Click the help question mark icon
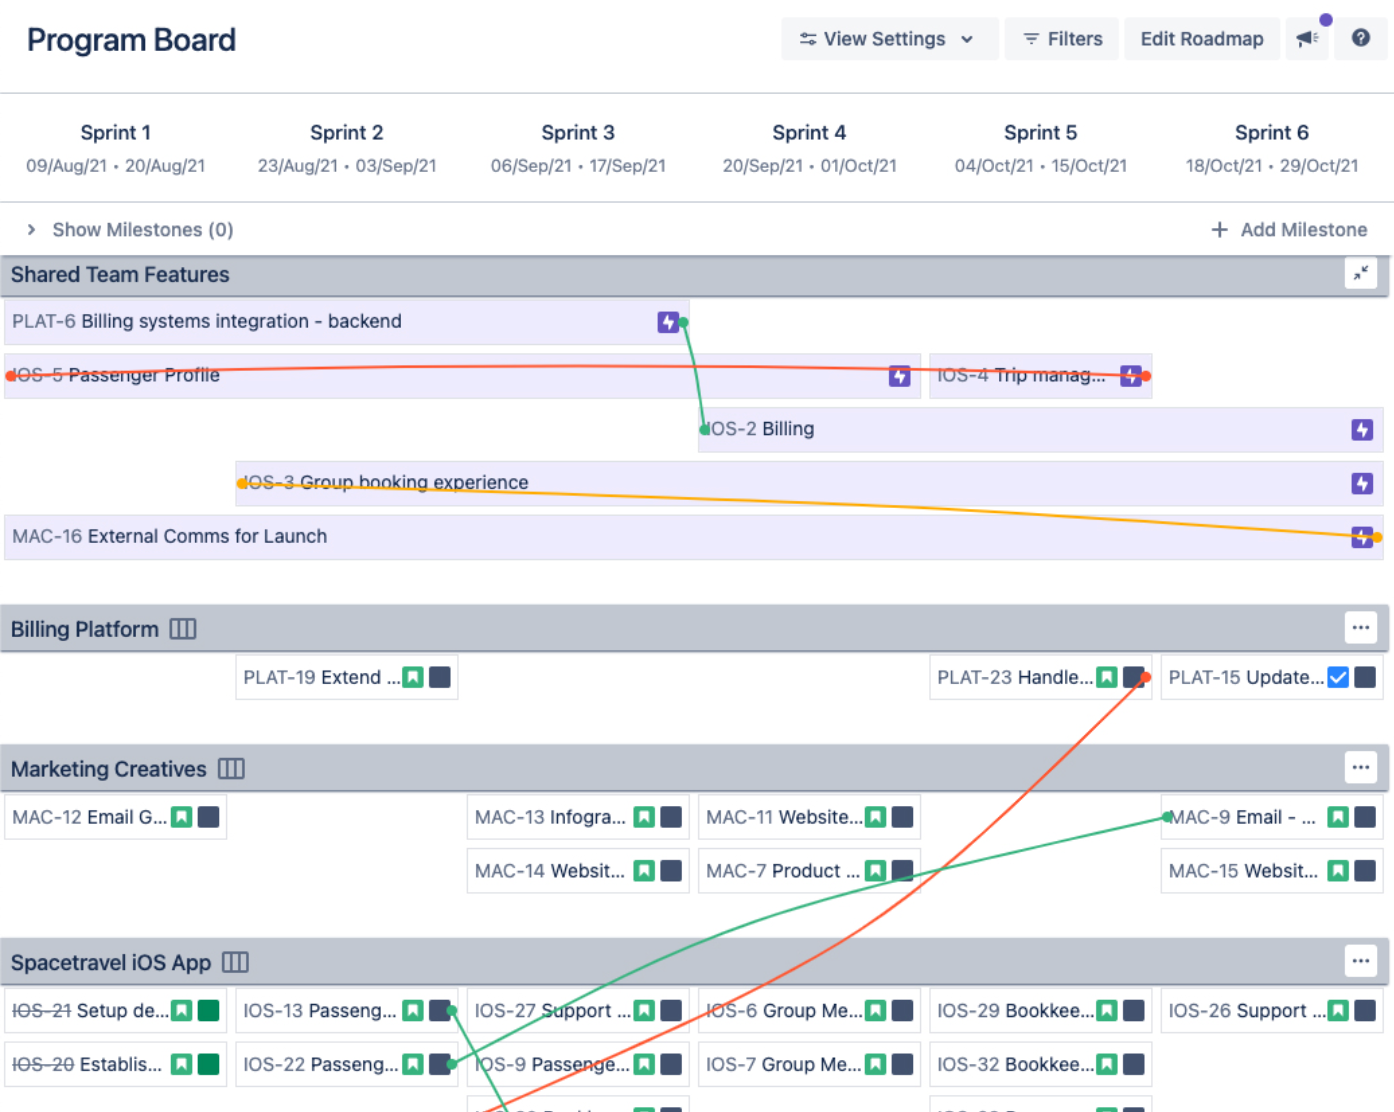1394x1112 pixels. [1361, 38]
